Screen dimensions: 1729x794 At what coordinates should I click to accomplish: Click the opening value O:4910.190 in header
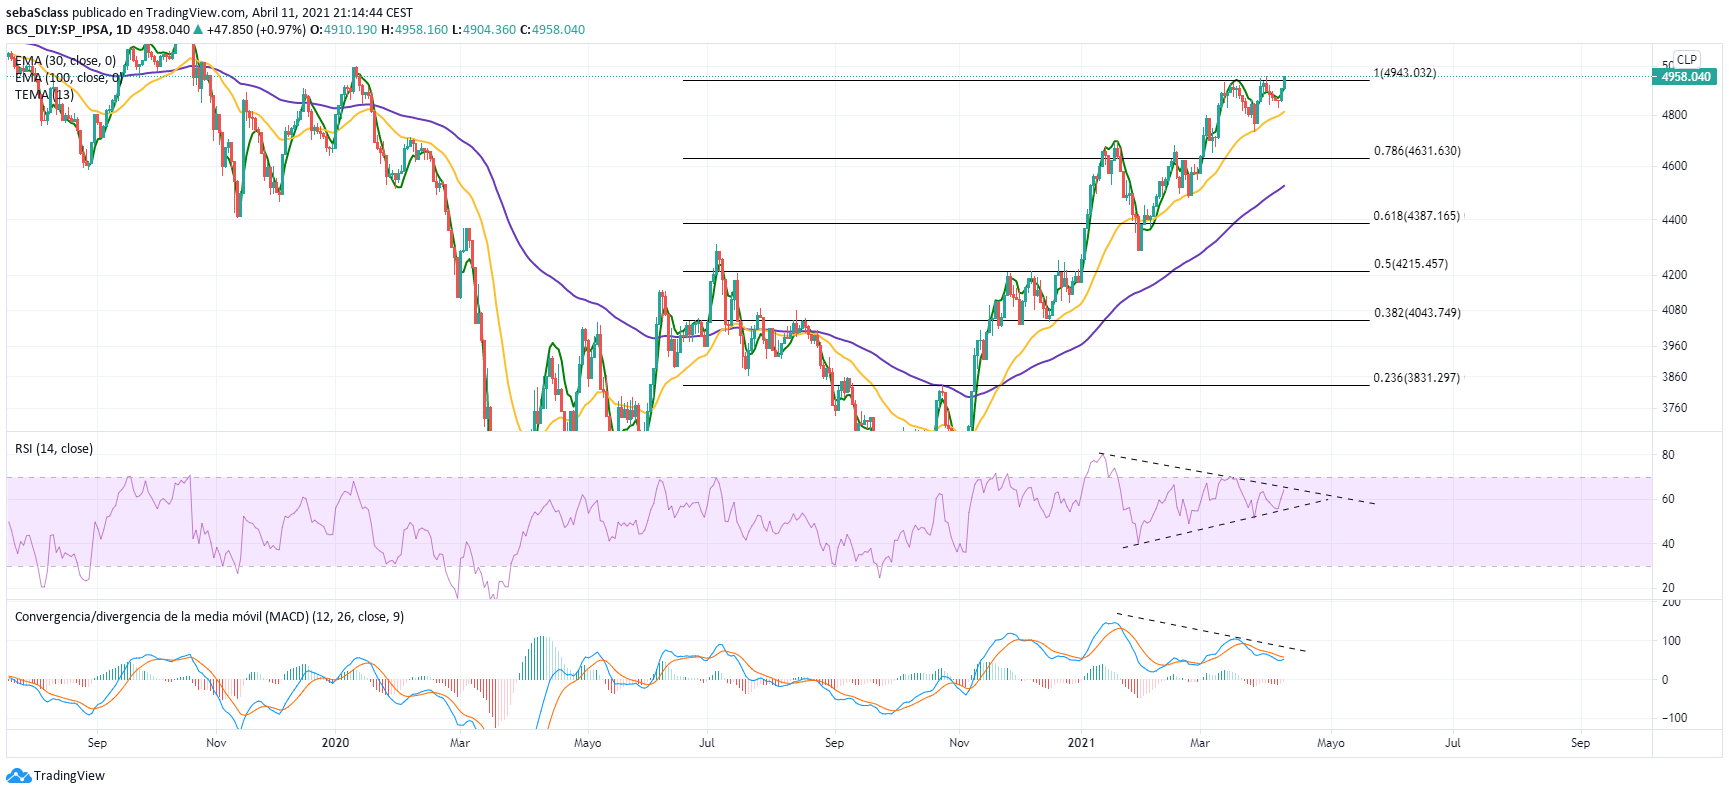[343, 30]
